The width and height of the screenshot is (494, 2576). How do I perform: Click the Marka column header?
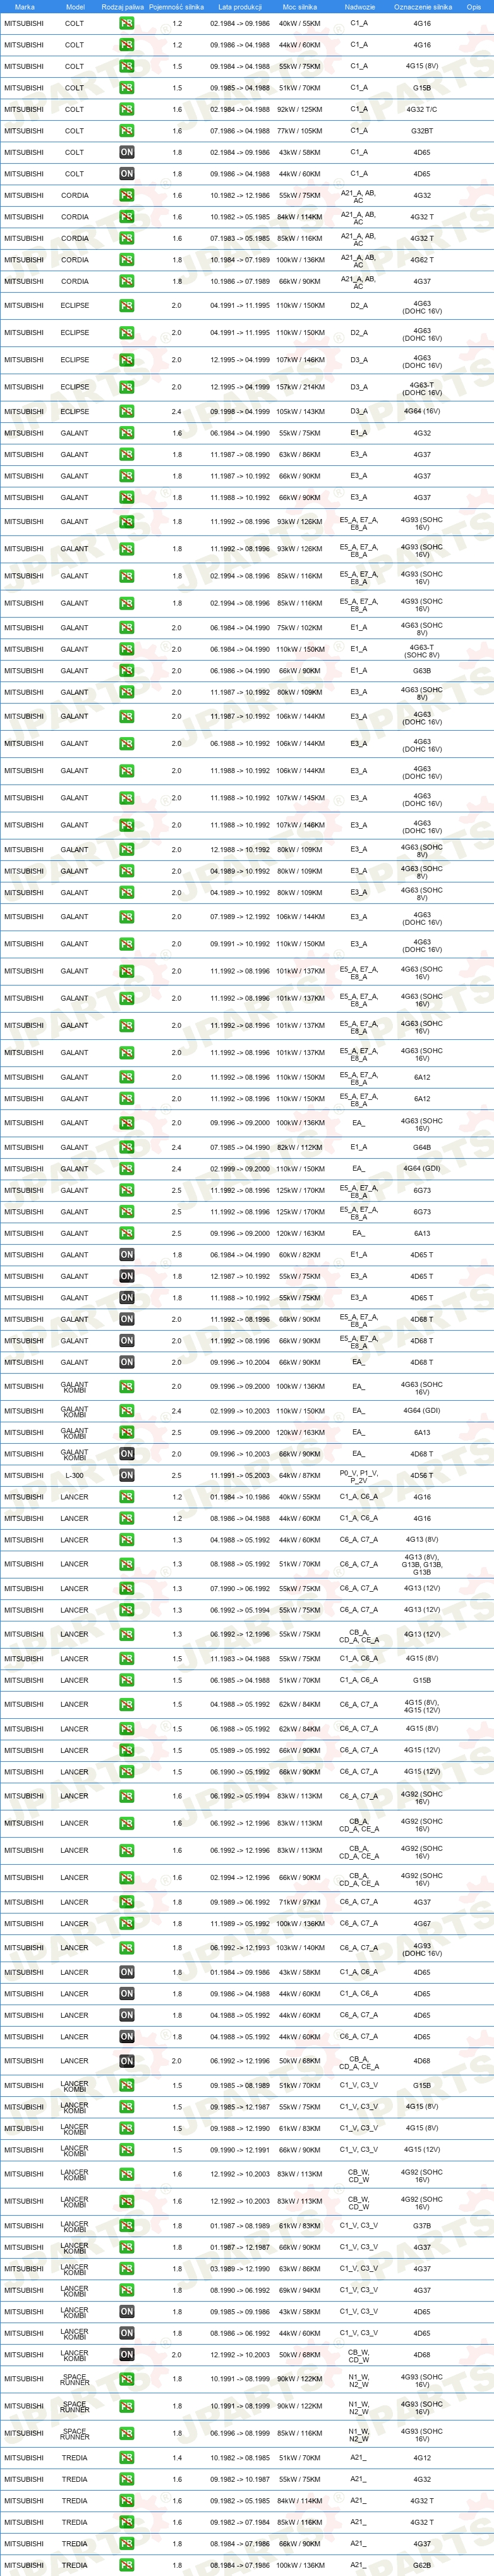coord(24,7)
